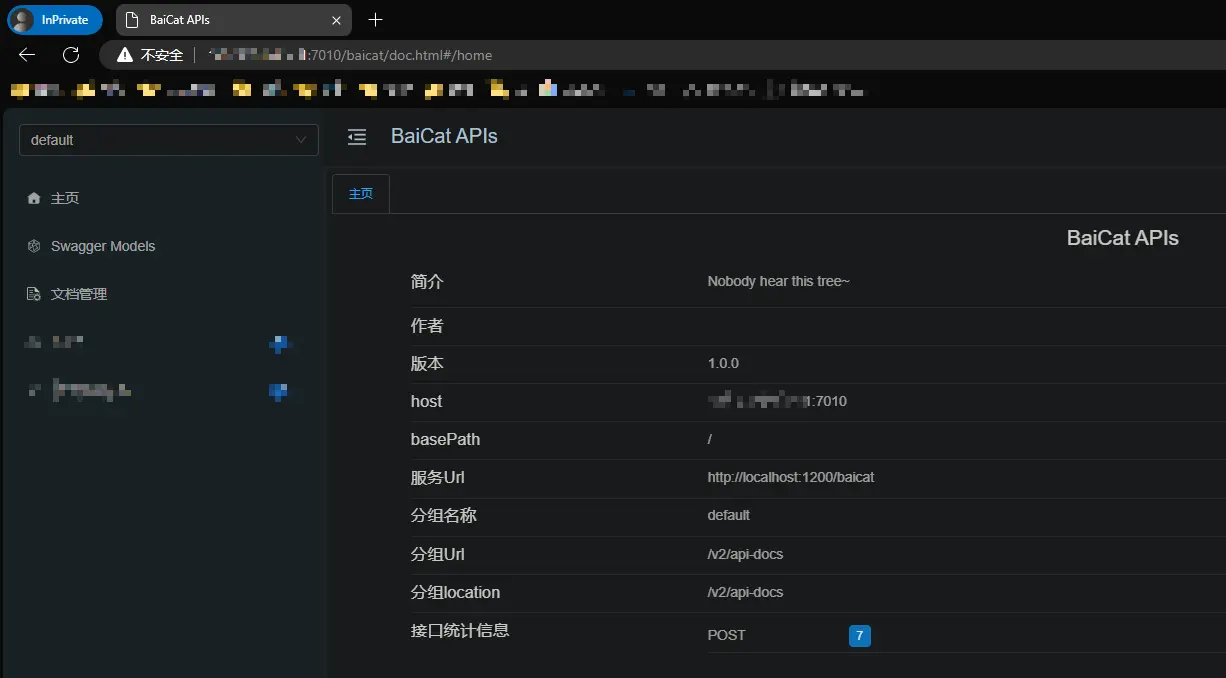Click the InPrivate profile avatar

coord(22,20)
